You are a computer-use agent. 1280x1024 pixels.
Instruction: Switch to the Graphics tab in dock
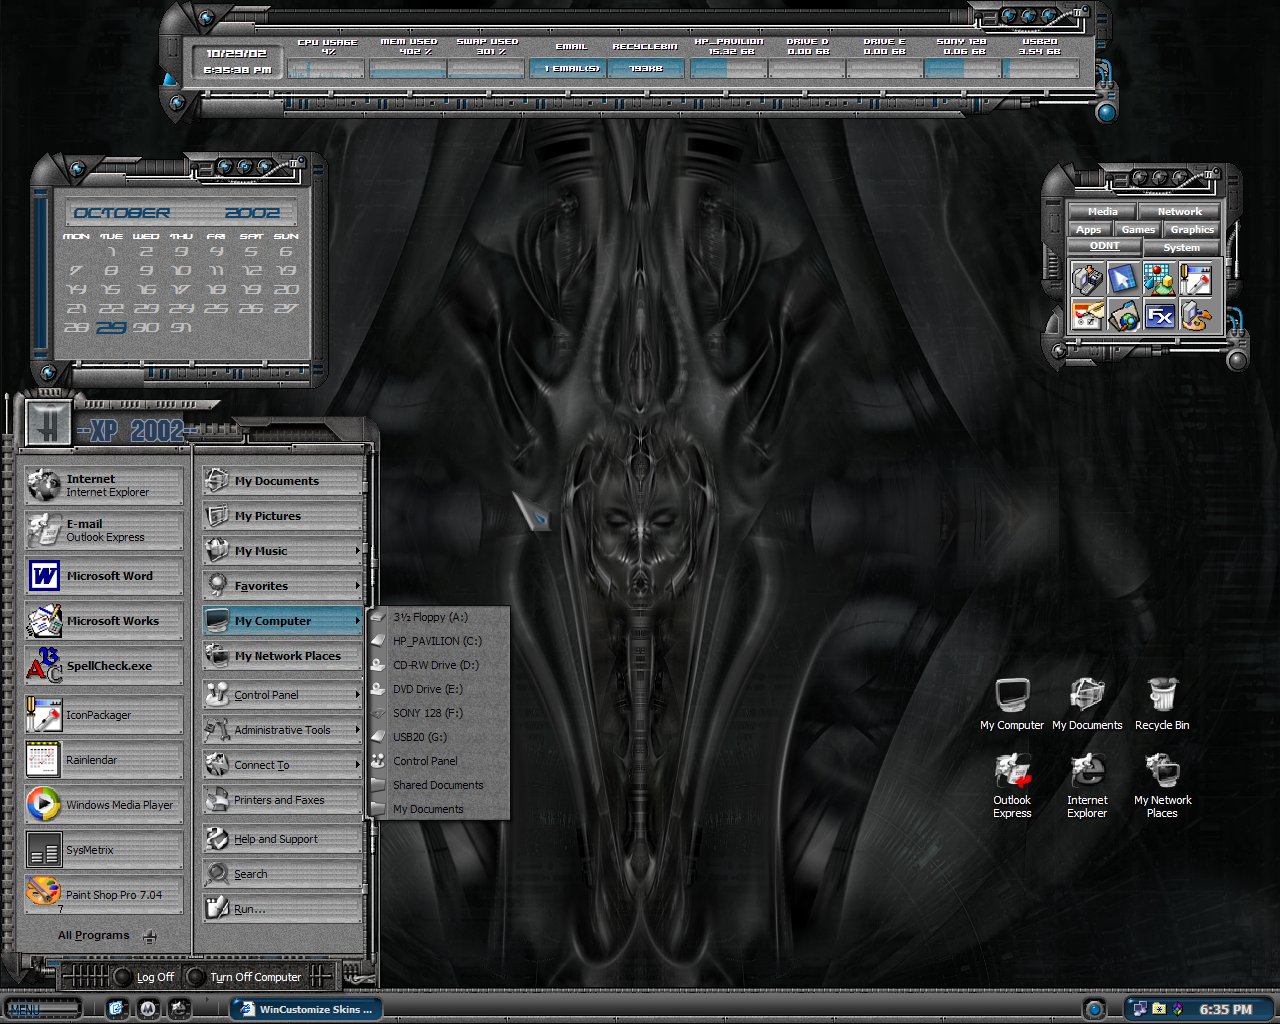pyautogui.click(x=1192, y=230)
